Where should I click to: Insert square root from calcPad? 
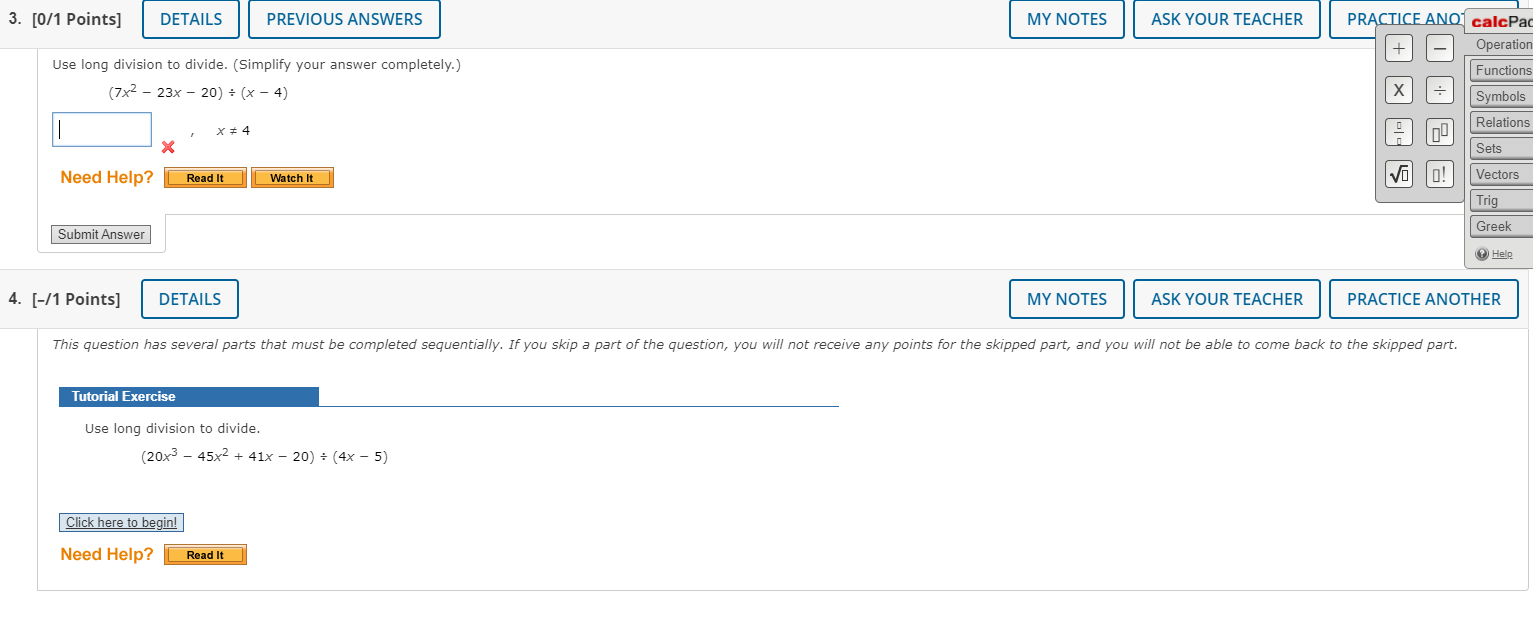(1399, 174)
